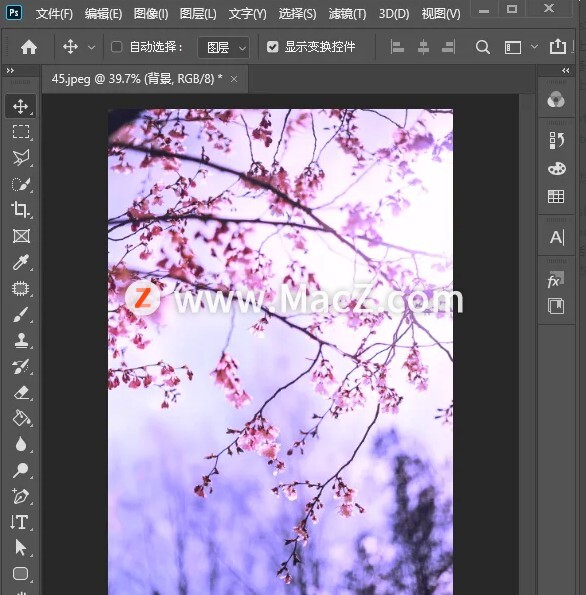Open the 选择(S) menu
This screenshot has height=595, width=586.
pos(297,14)
